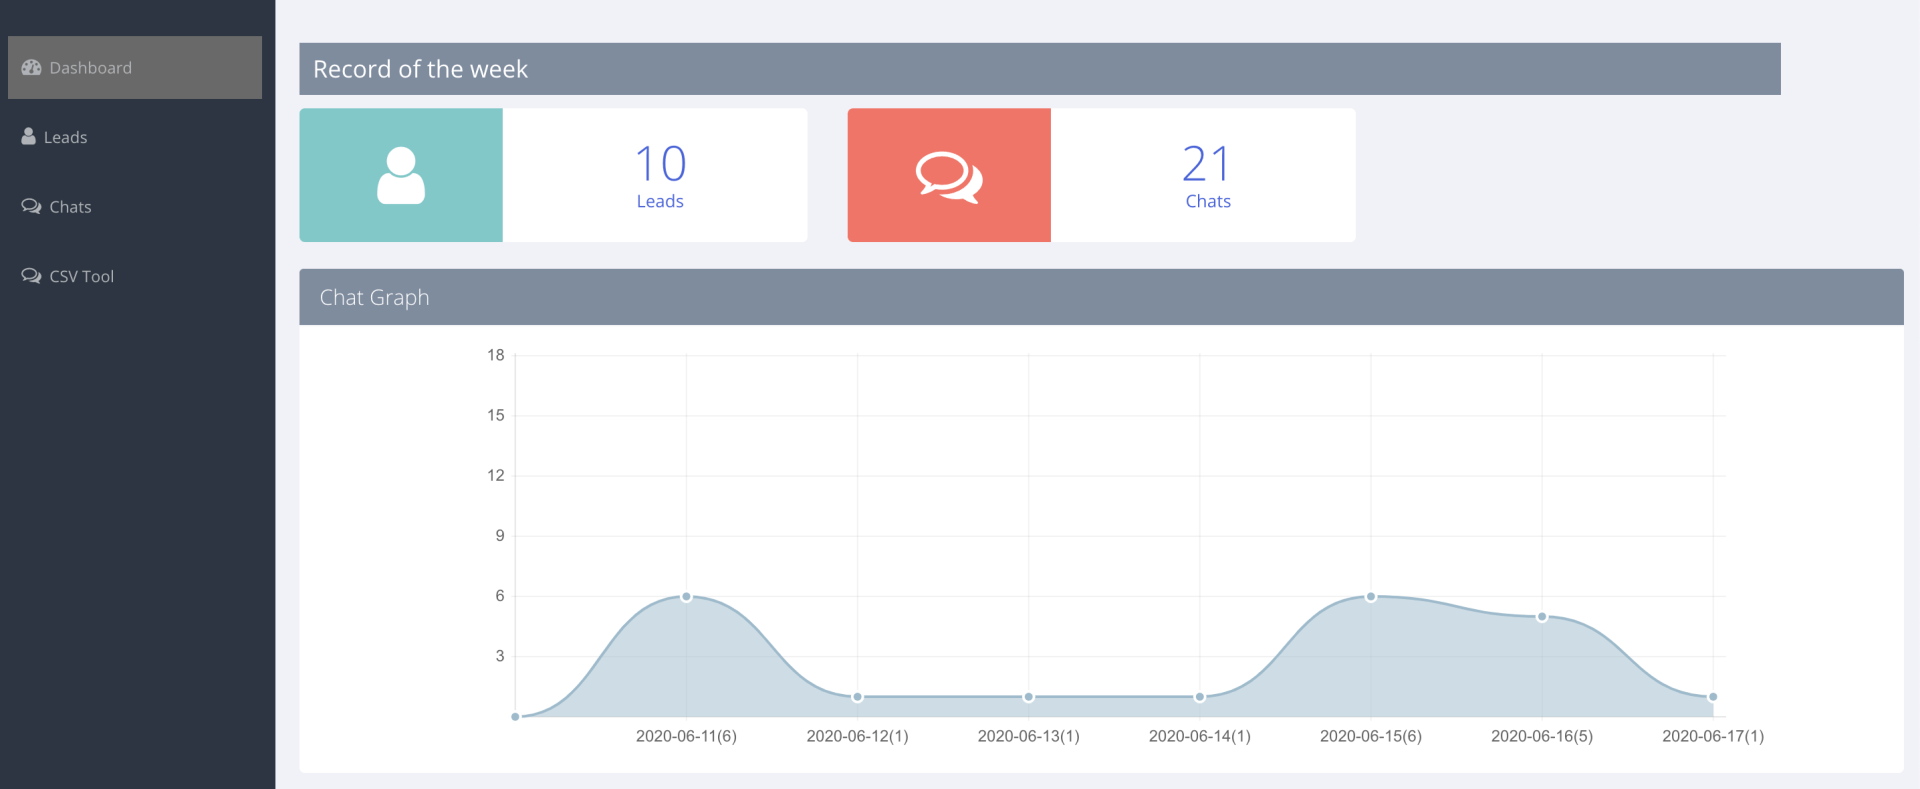This screenshot has height=789, width=1920.
Task: Click the 21 Chats count card
Action: tap(1101, 175)
